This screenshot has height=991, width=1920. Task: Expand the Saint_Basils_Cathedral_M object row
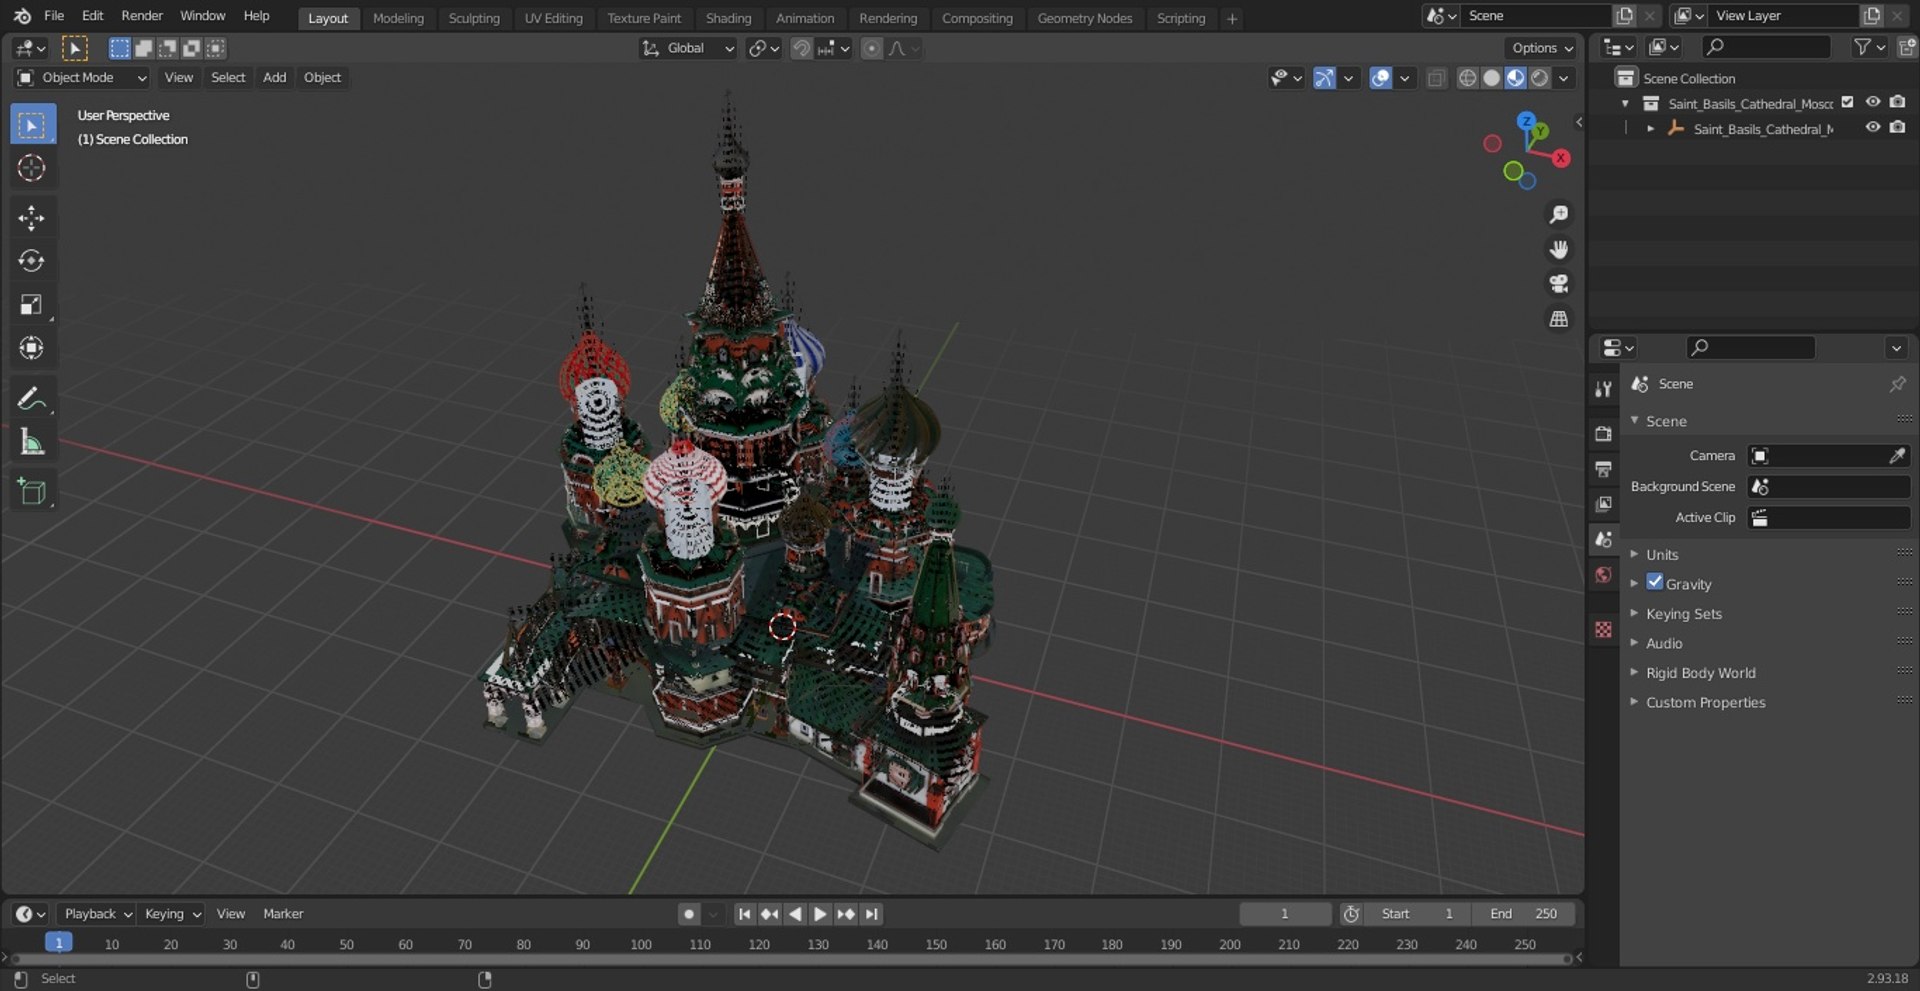(1650, 129)
